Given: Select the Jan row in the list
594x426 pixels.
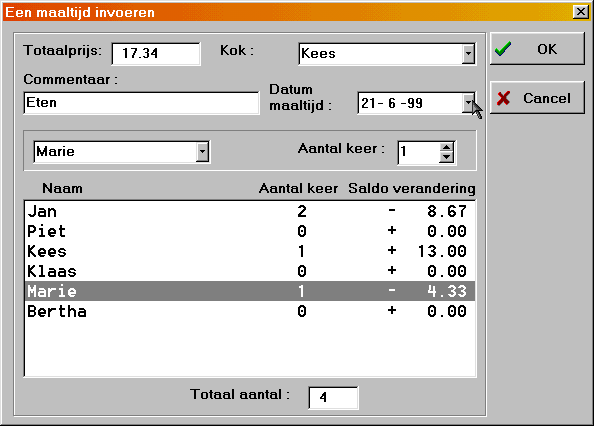Looking at the screenshot, I should tap(250, 211).
